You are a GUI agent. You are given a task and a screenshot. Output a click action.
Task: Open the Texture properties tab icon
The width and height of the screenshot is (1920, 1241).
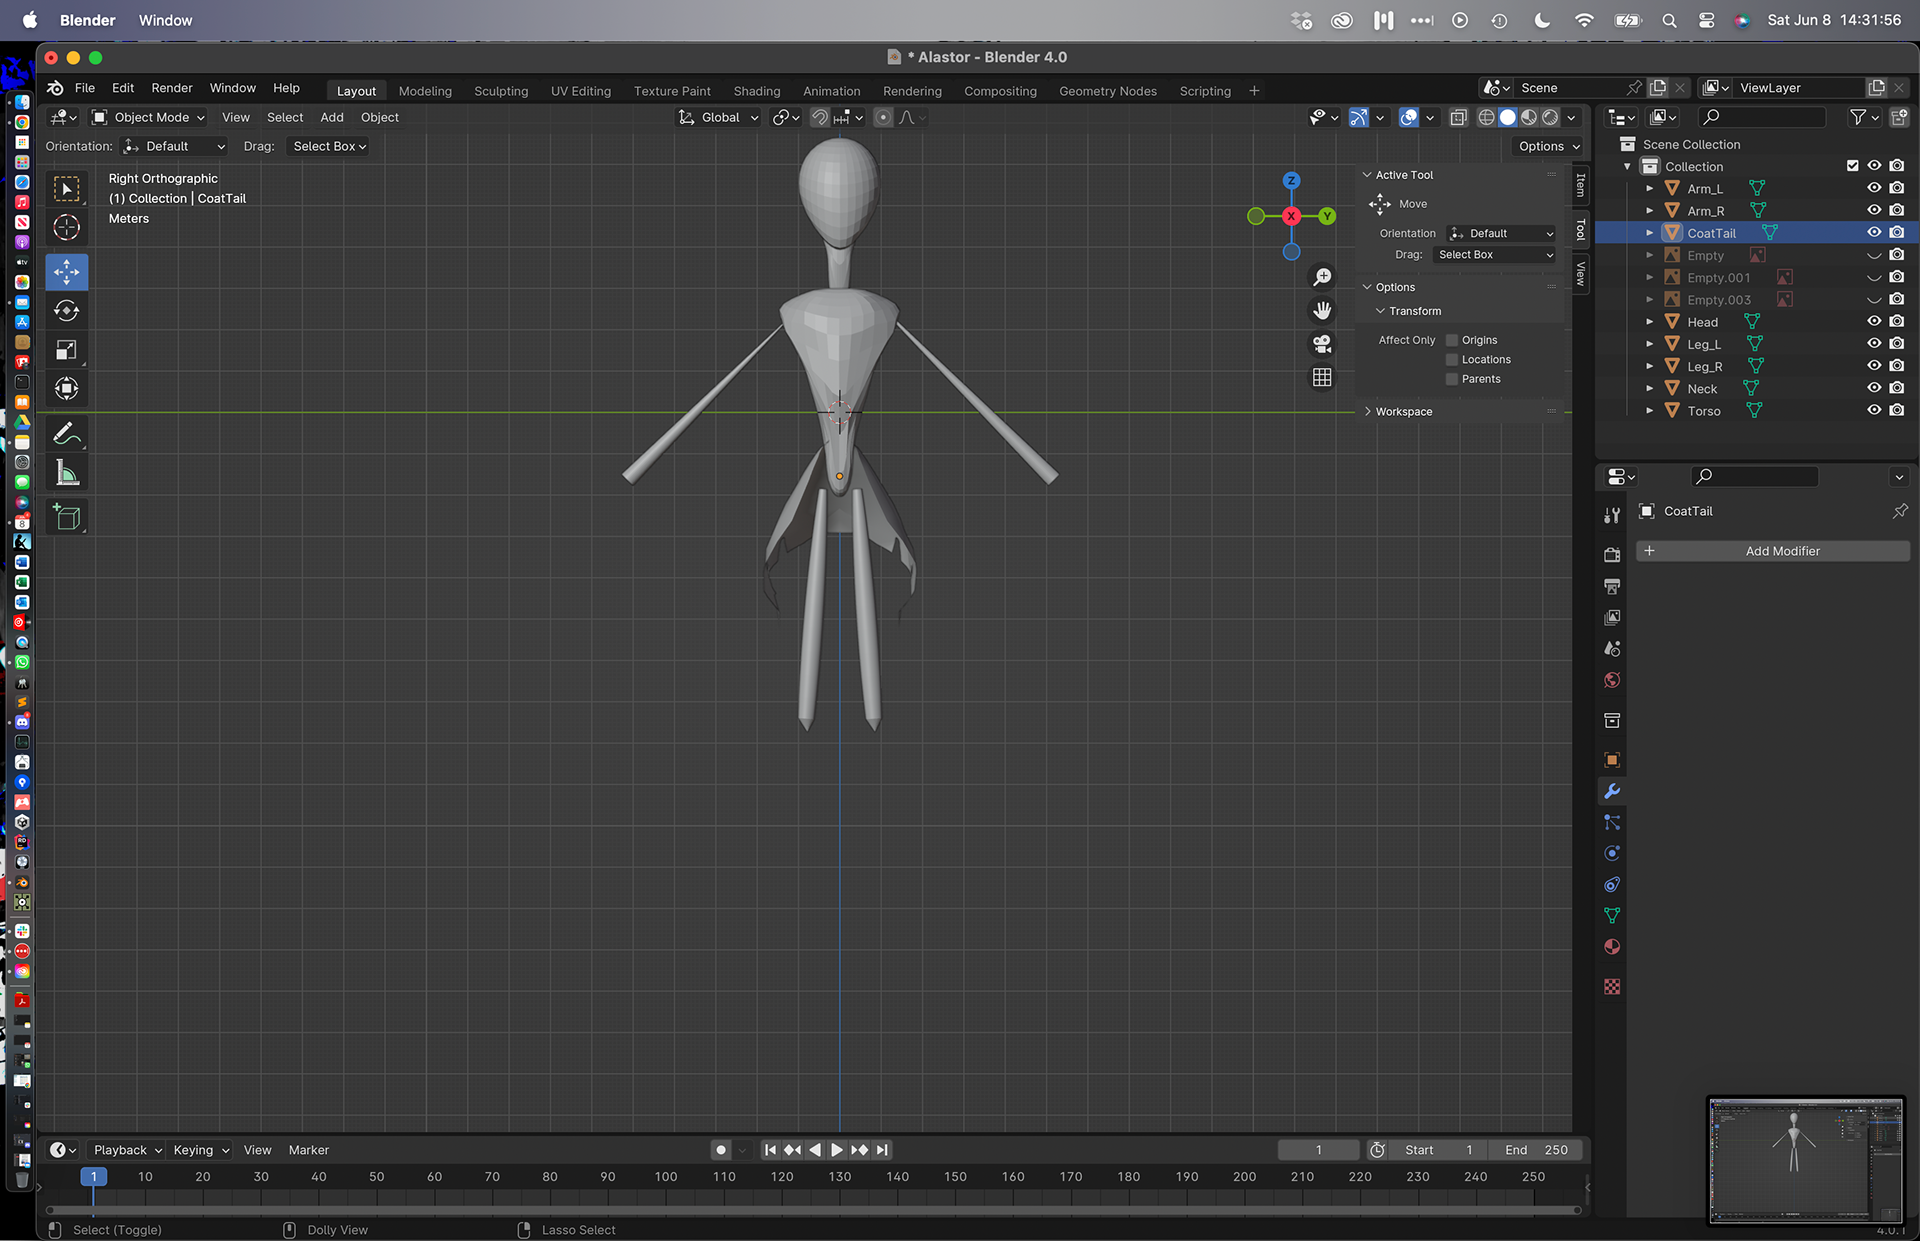[x=1612, y=986]
